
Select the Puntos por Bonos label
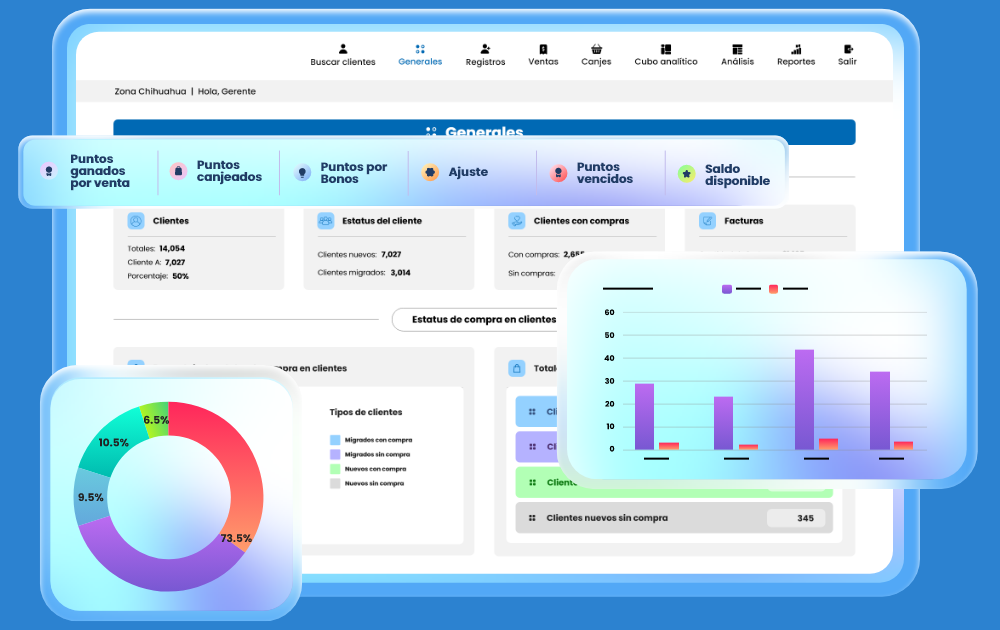[x=353, y=173]
